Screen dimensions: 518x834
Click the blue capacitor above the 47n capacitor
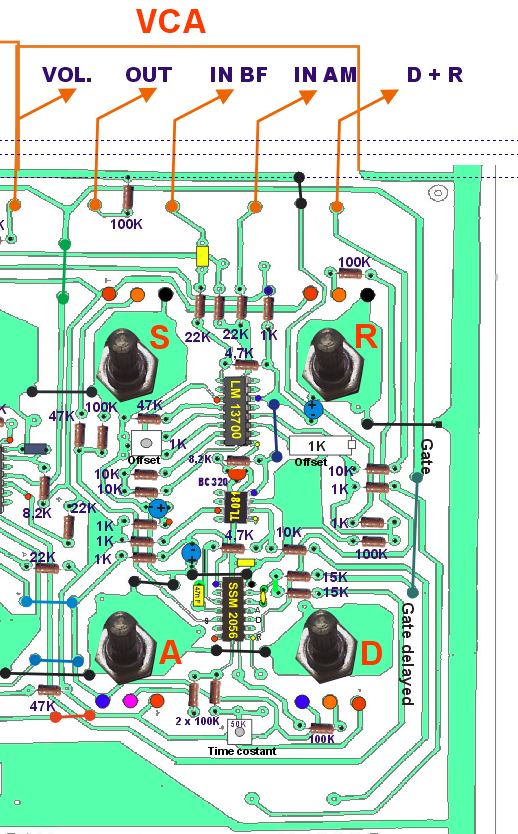[191, 553]
